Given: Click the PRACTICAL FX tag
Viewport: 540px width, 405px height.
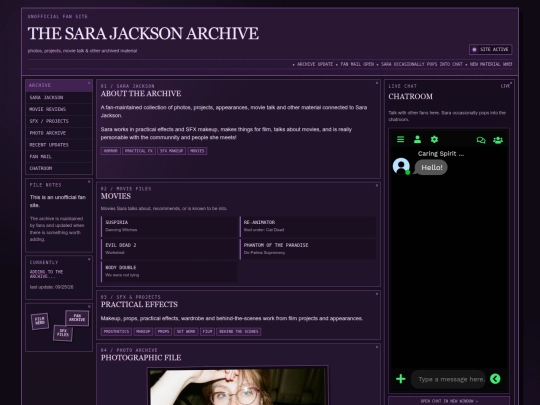Looking at the screenshot, I should [139, 151].
